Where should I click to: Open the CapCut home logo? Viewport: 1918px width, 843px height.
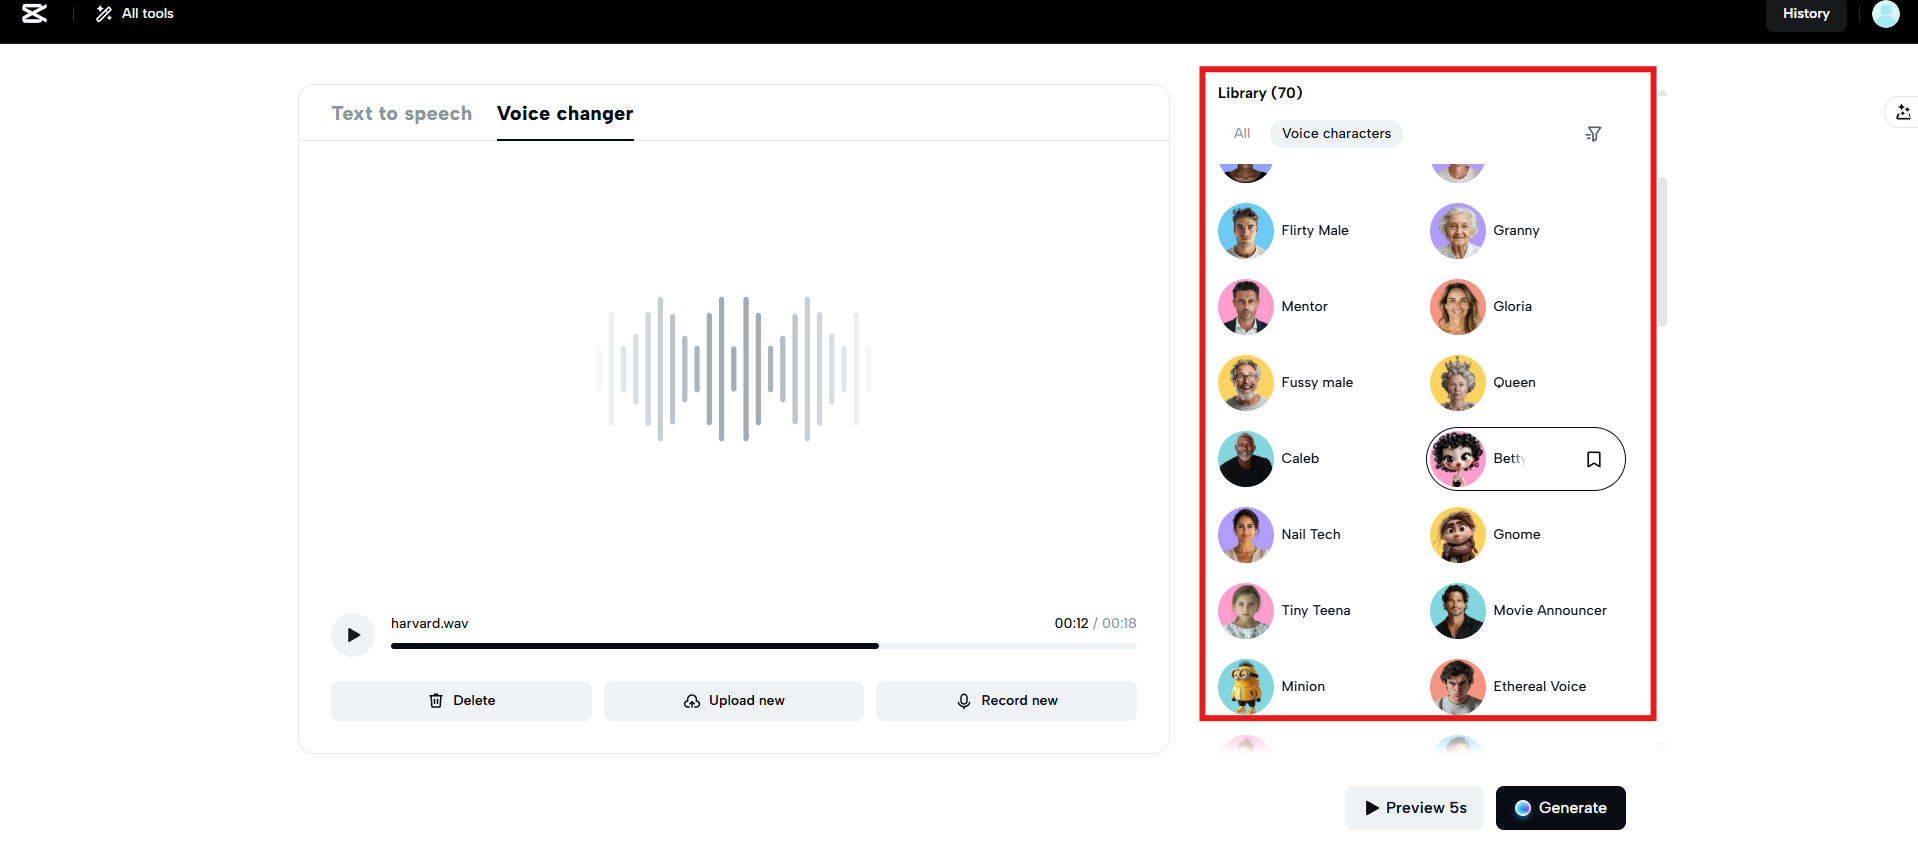point(35,13)
